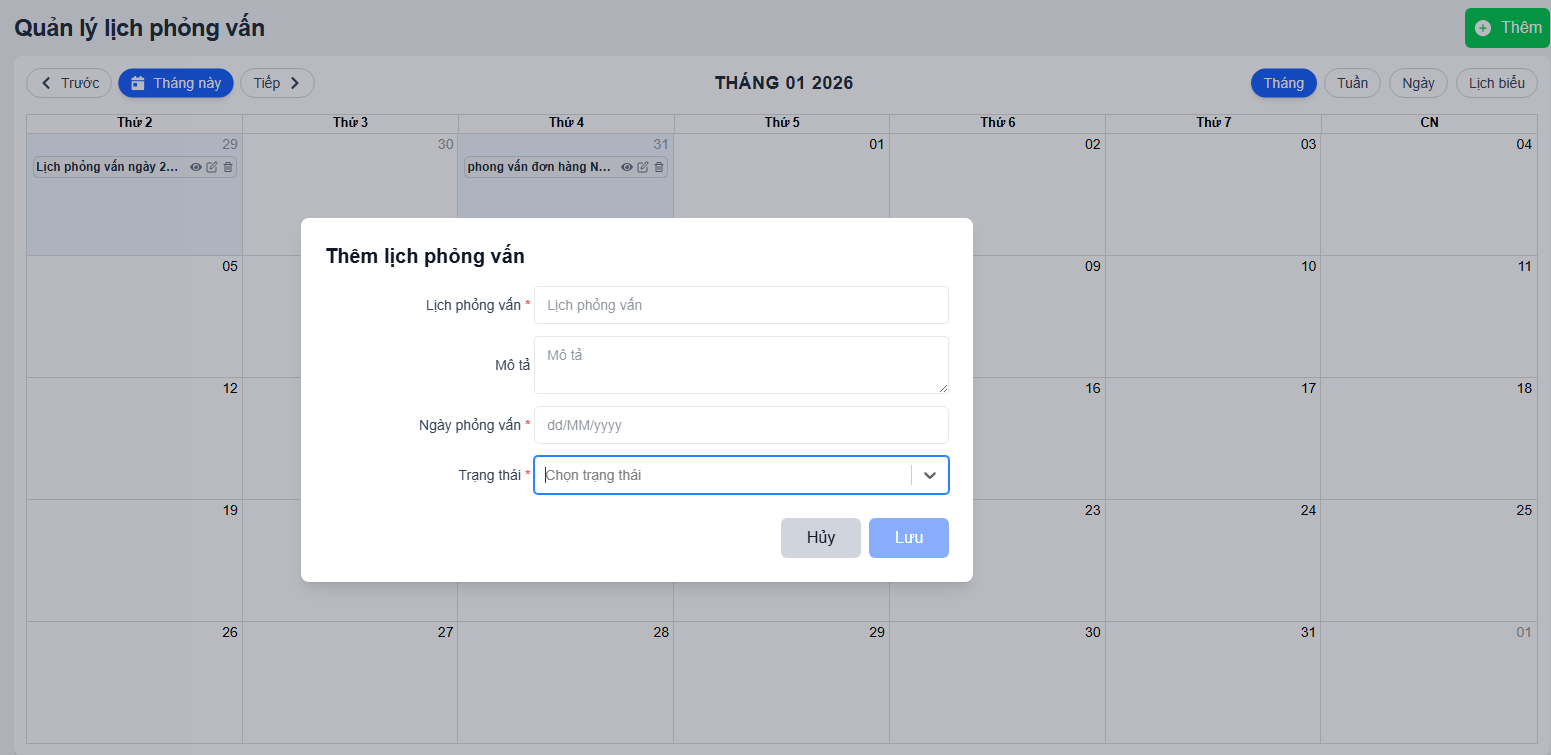Go to next month with Tiếp
The height and width of the screenshot is (755, 1551).
277,83
